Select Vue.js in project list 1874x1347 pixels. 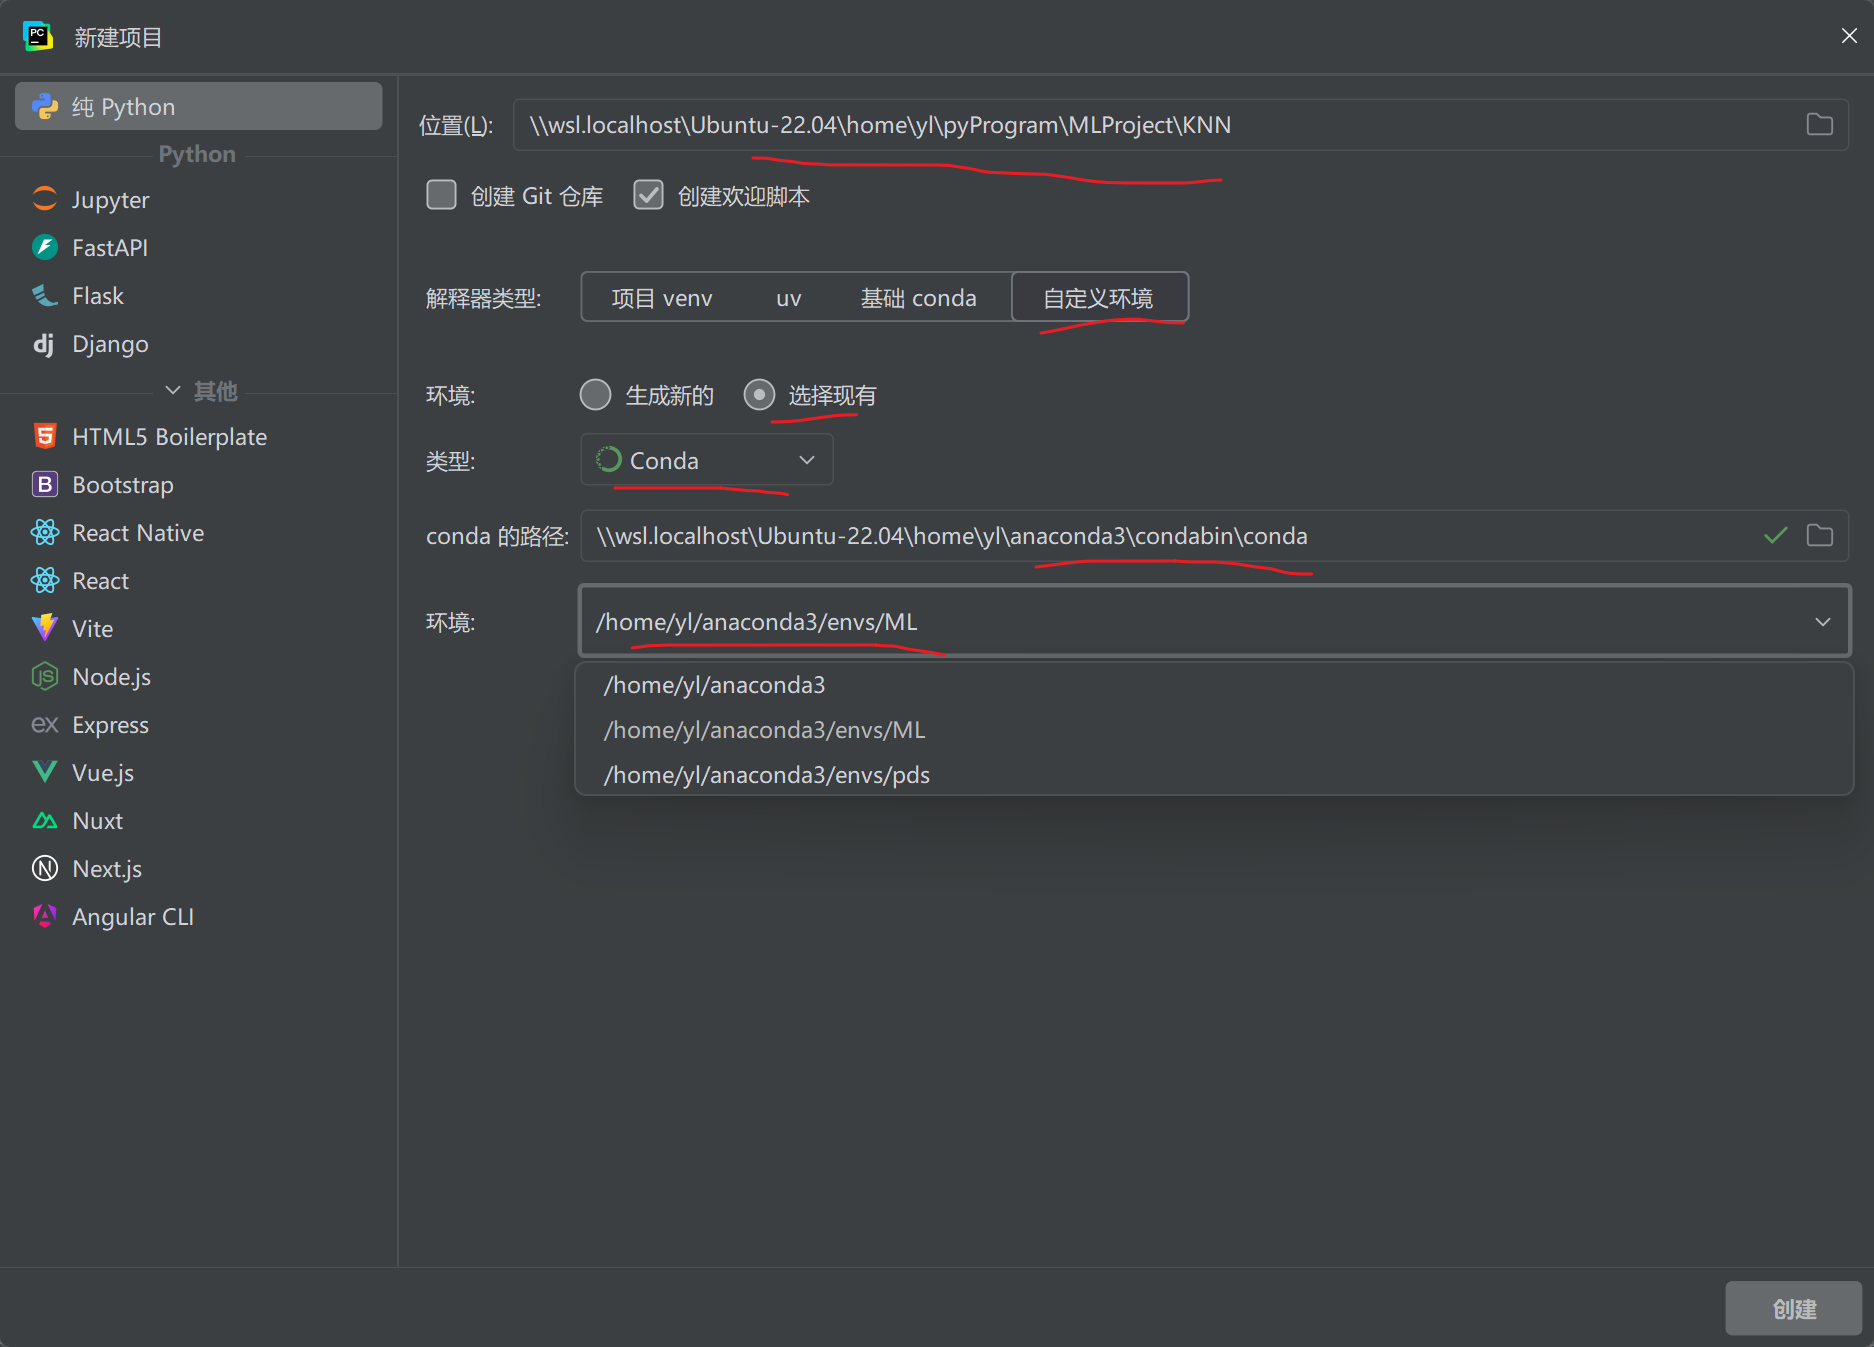pos(198,772)
